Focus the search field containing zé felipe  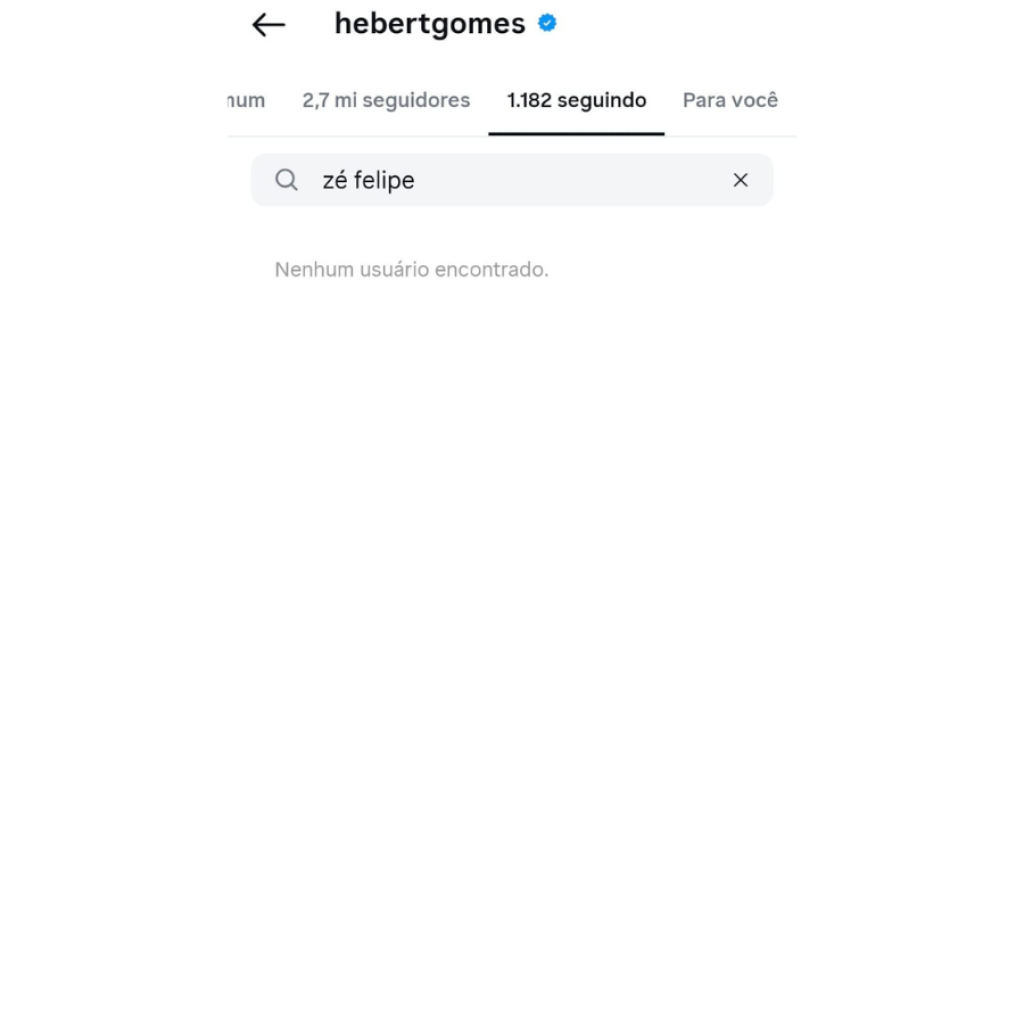512,180
